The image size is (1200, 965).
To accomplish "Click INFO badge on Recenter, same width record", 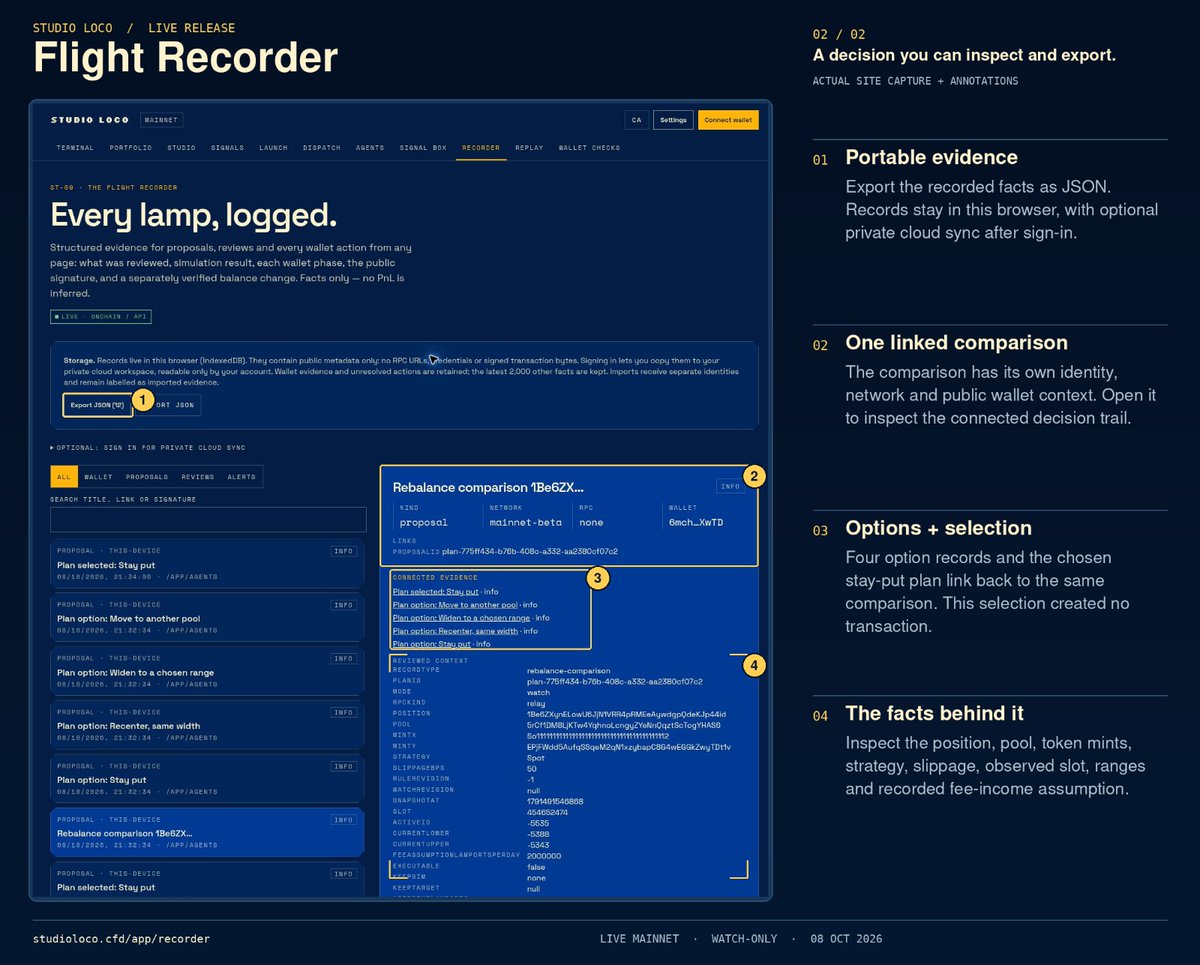I will tap(343, 712).
